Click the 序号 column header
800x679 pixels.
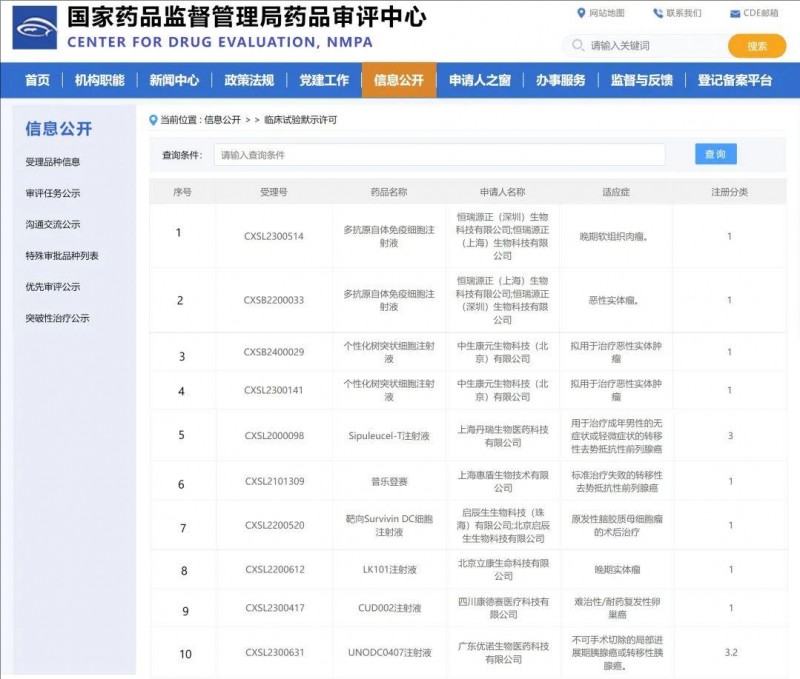(x=182, y=192)
